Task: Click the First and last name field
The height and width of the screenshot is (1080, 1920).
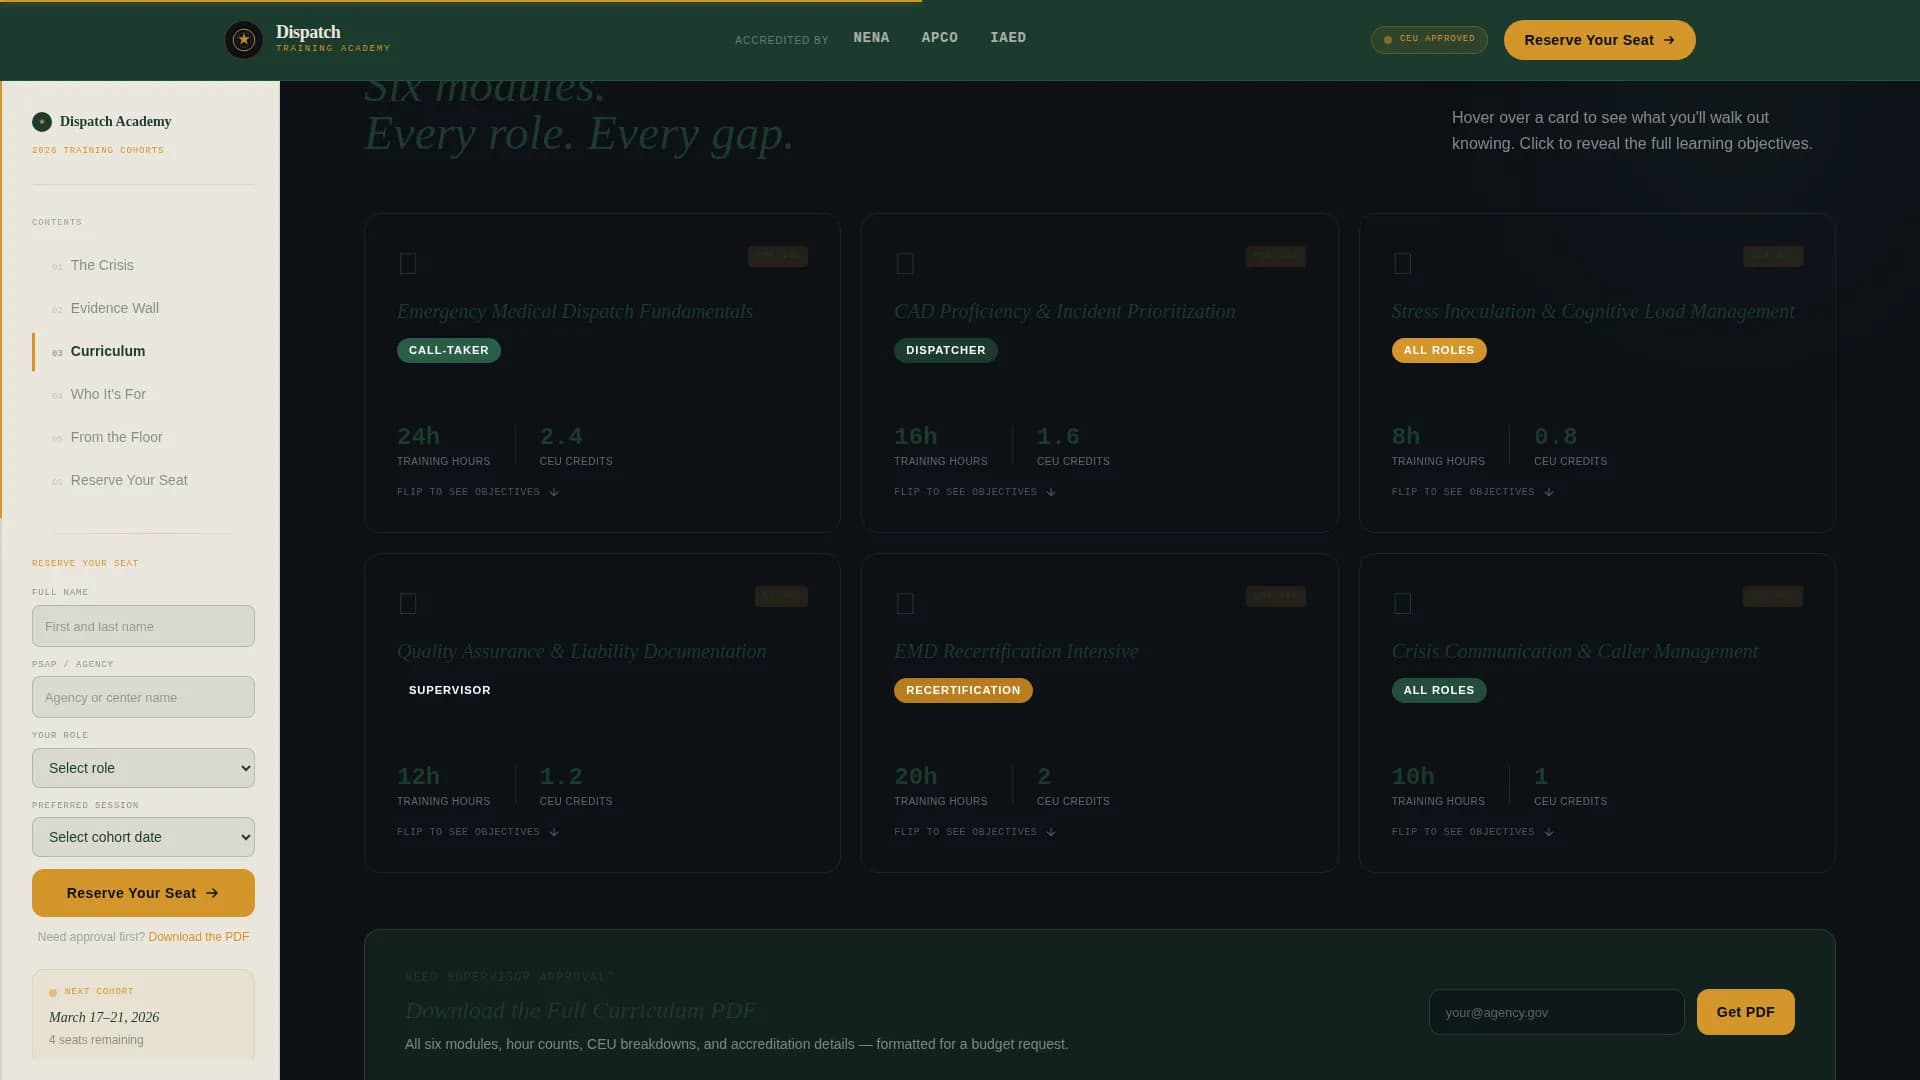Action: pyautogui.click(x=142, y=625)
